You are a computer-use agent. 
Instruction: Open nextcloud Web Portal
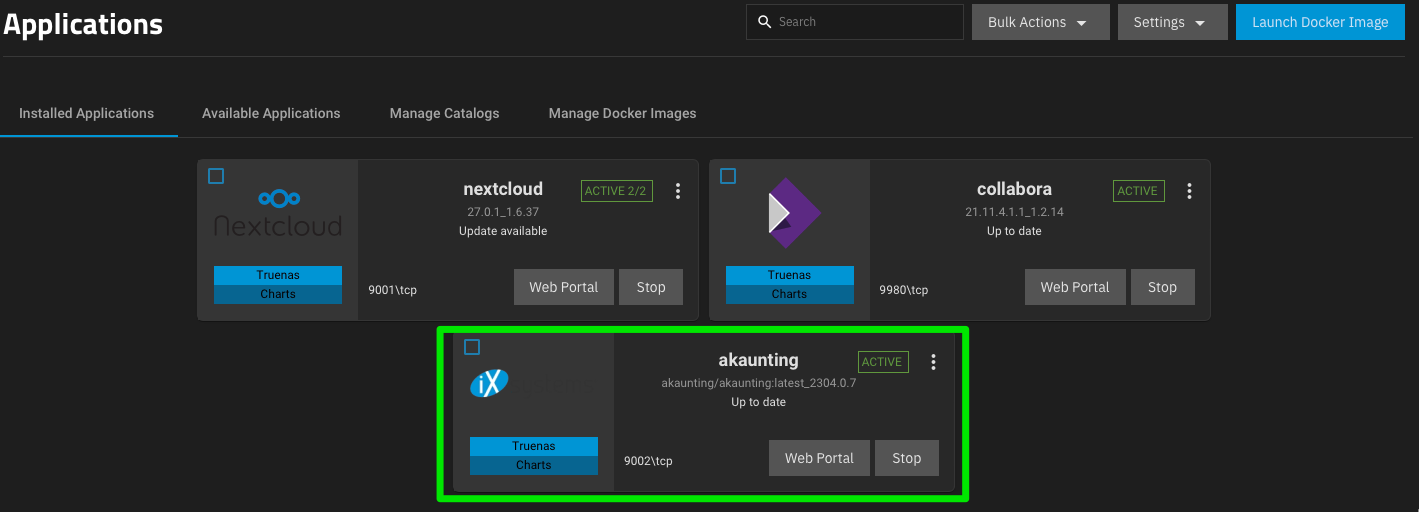coord(564,287)
